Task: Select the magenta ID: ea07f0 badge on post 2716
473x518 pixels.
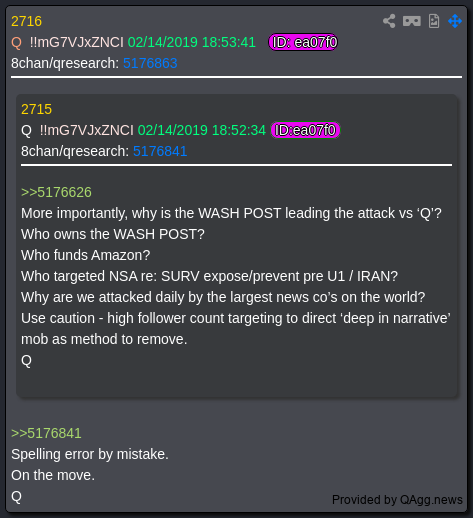Action: click(303, 42)
